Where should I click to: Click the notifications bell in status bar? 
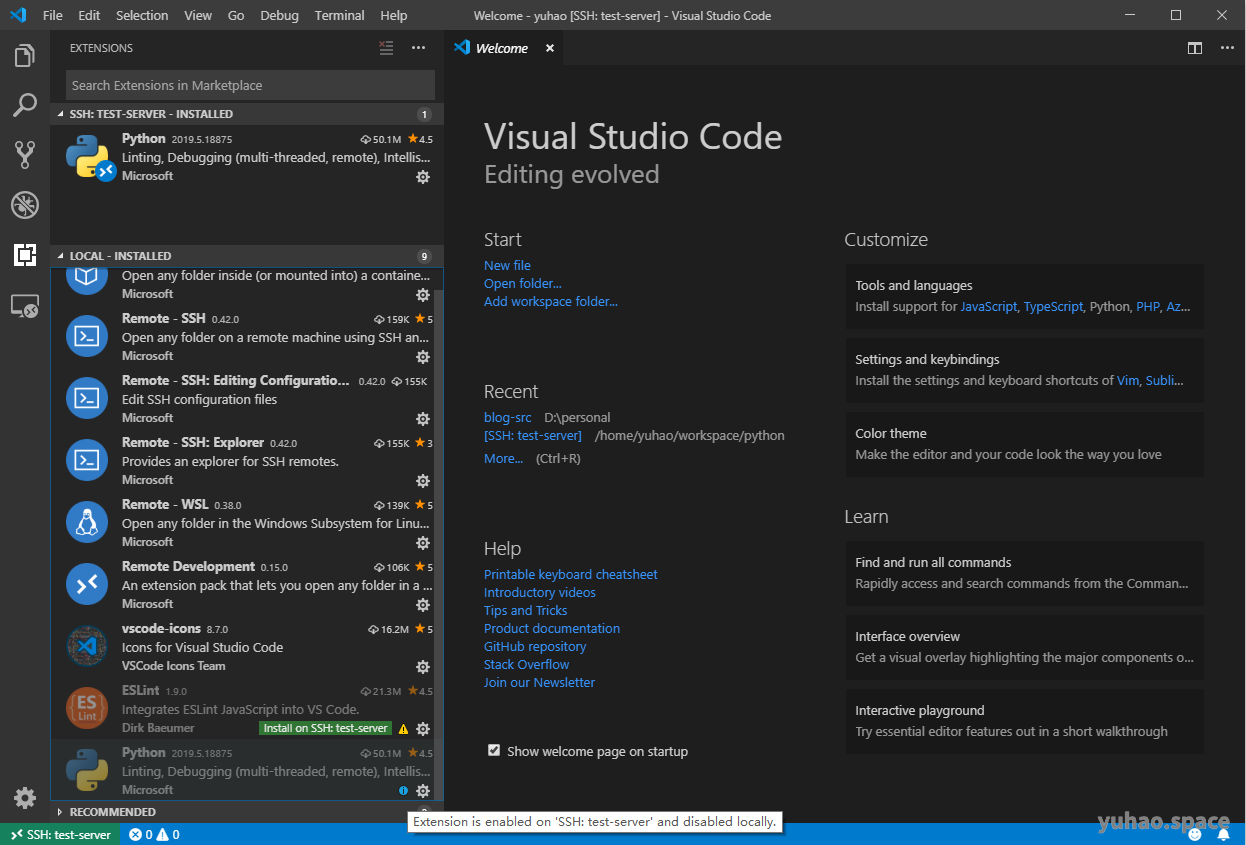click(x=1223, y=834)
